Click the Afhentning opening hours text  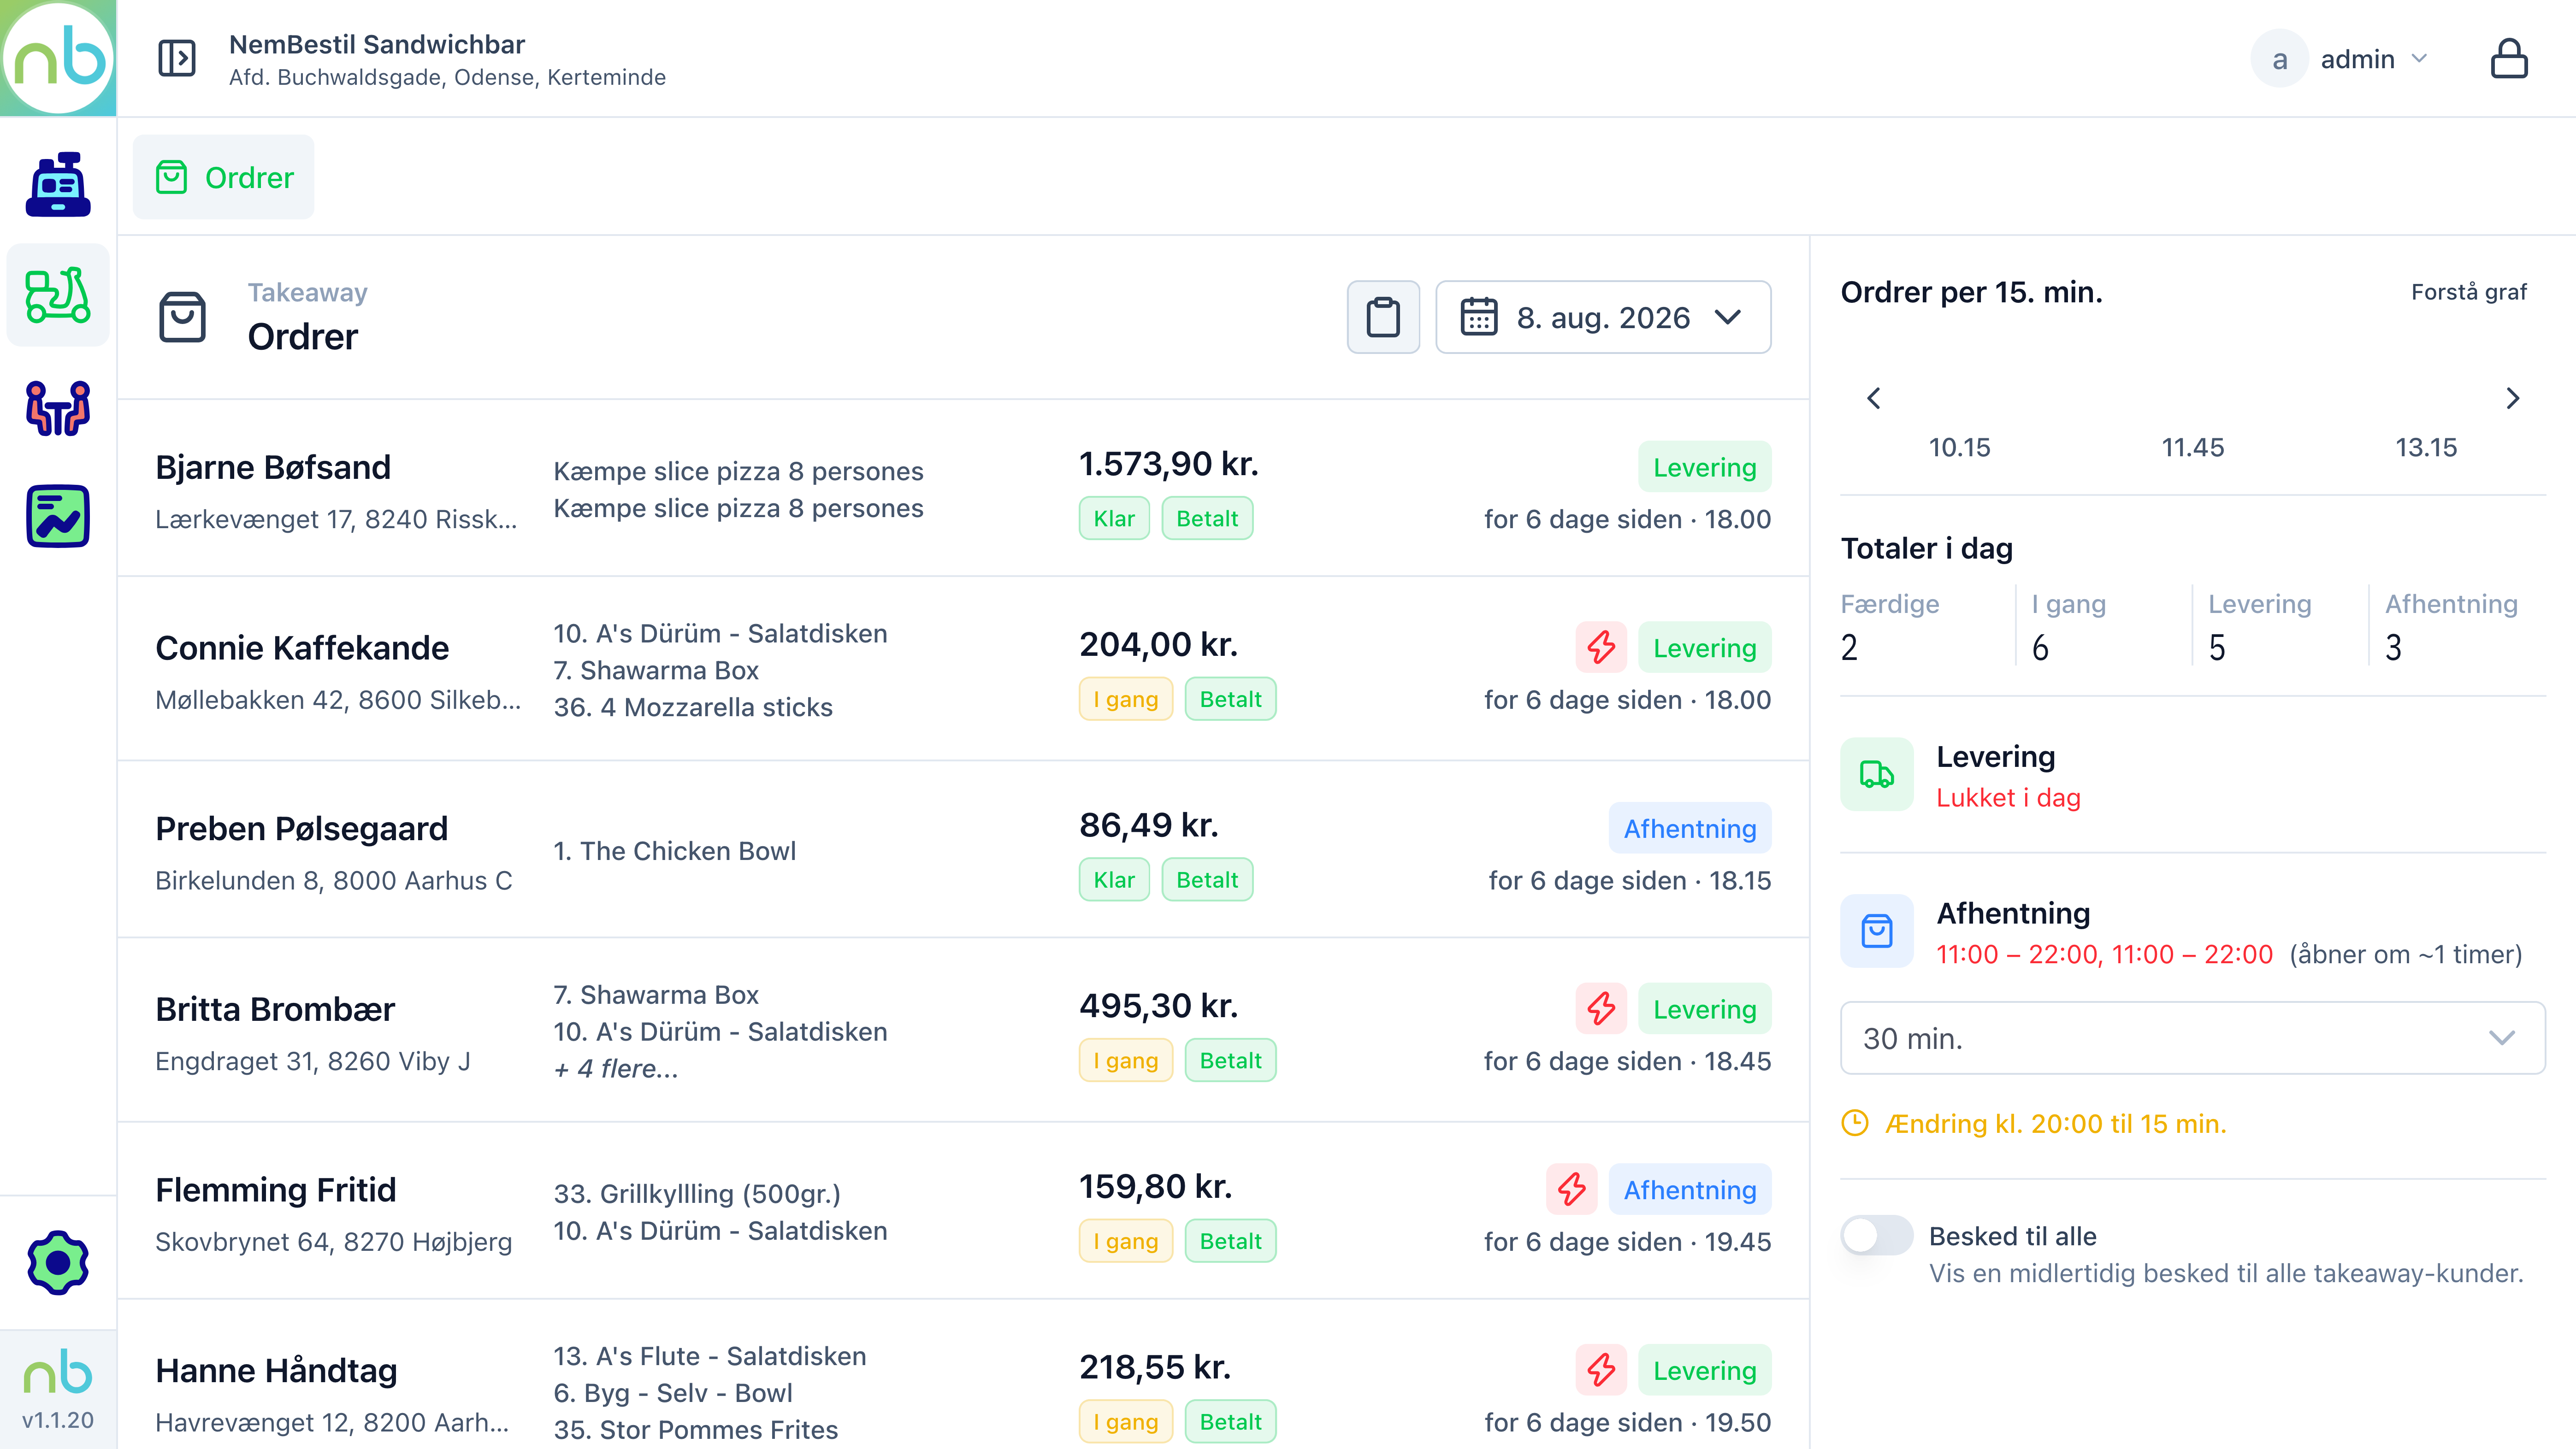point(2104,954)
